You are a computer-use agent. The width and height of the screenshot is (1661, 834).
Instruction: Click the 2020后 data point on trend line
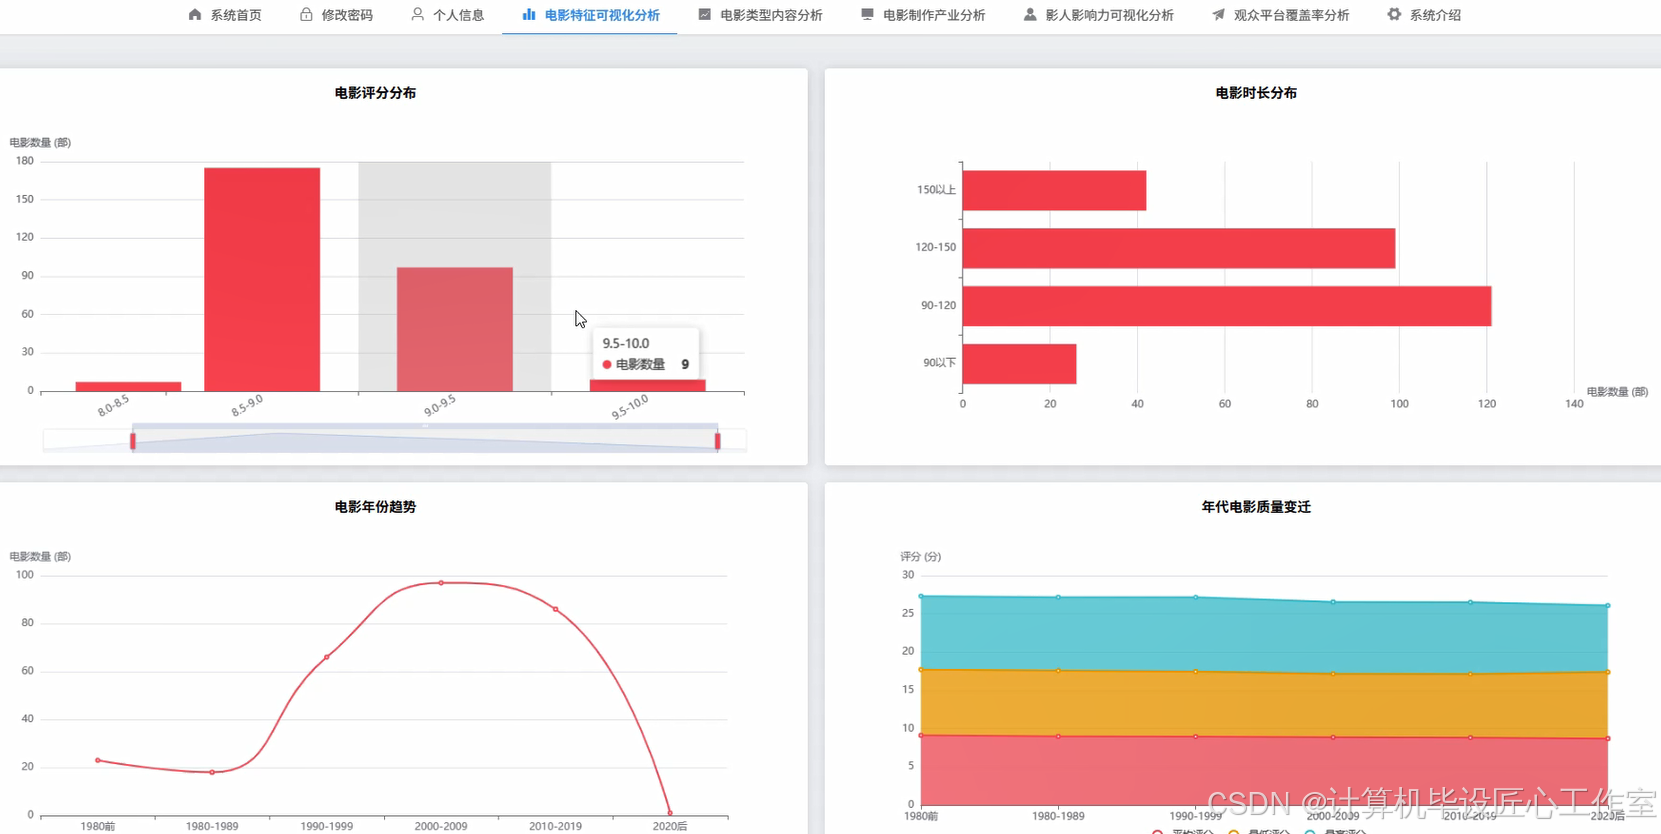point(670,813)
